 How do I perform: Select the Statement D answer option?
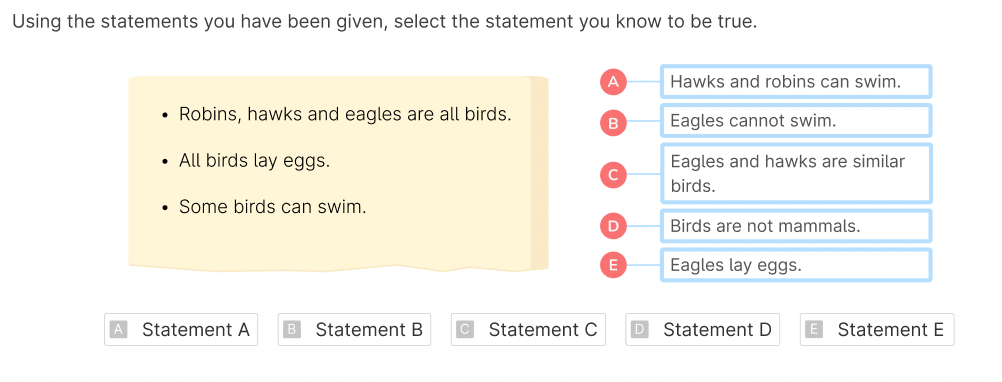coord(702,330)
